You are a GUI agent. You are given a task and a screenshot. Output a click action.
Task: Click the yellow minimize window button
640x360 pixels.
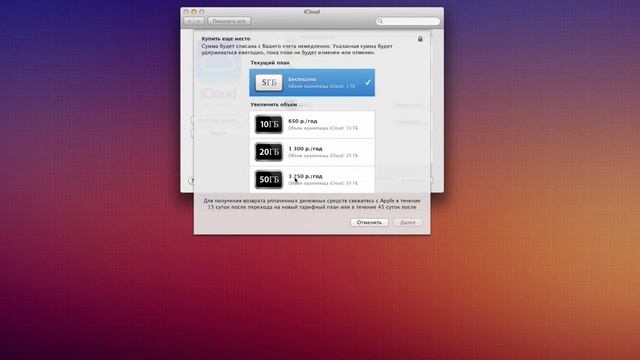(x=194, y=12)
